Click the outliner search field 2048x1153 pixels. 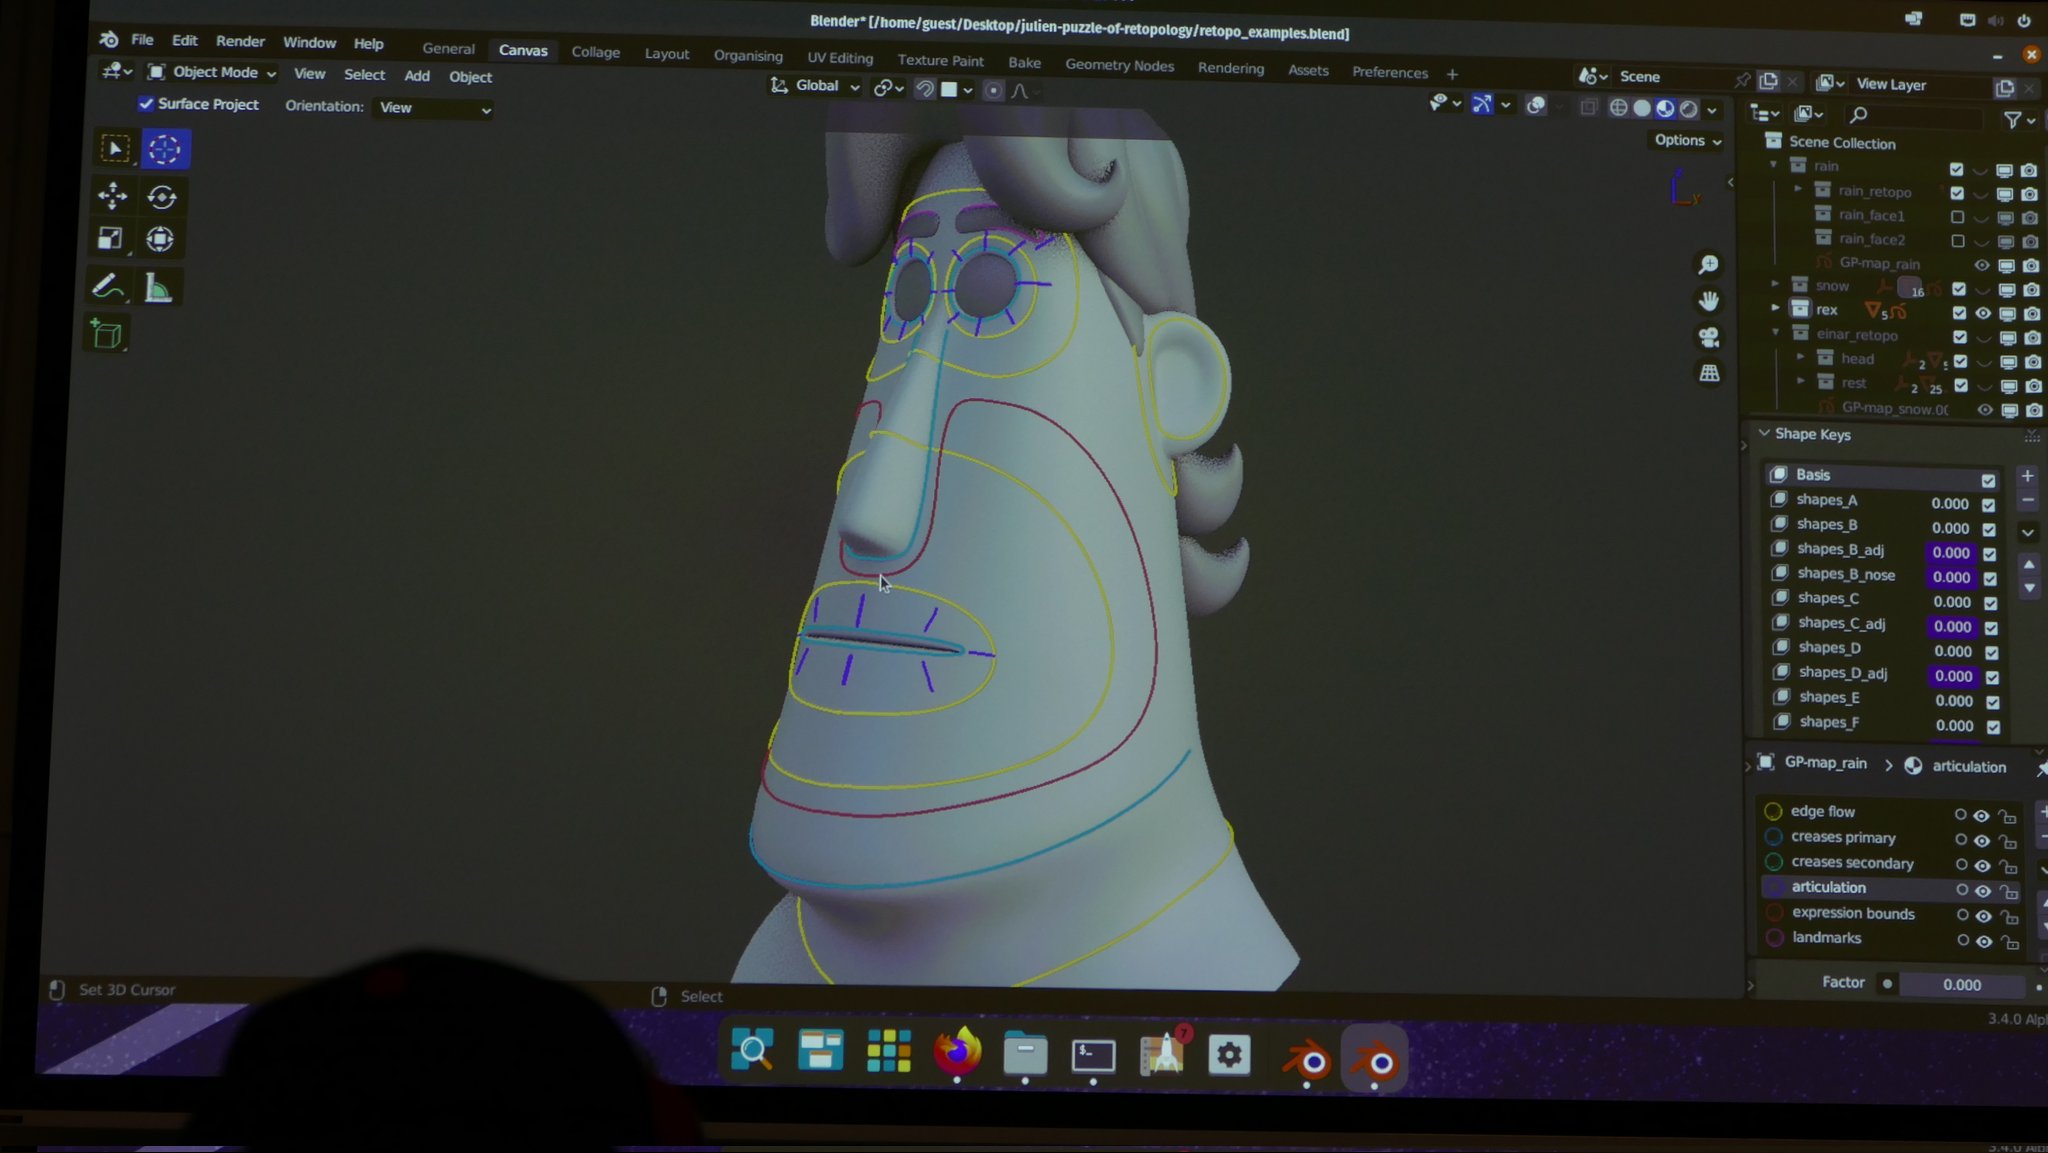1913,116
